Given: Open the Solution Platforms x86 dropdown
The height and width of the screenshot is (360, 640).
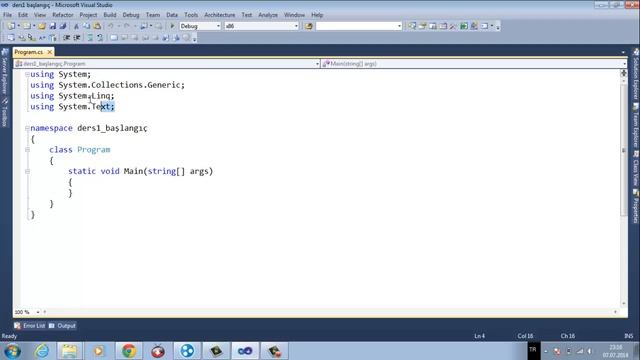Looking at the screenshot, I should tap(262, 26).
